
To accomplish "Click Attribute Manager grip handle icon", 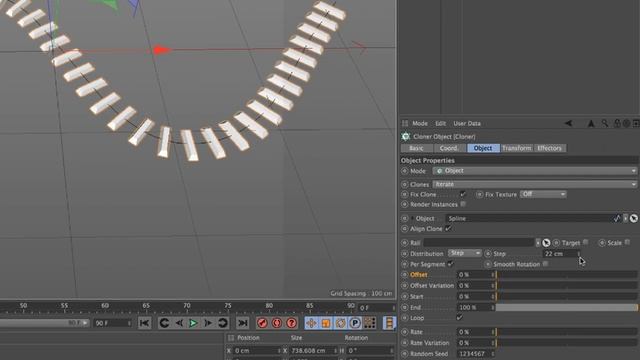I will 405,123.
